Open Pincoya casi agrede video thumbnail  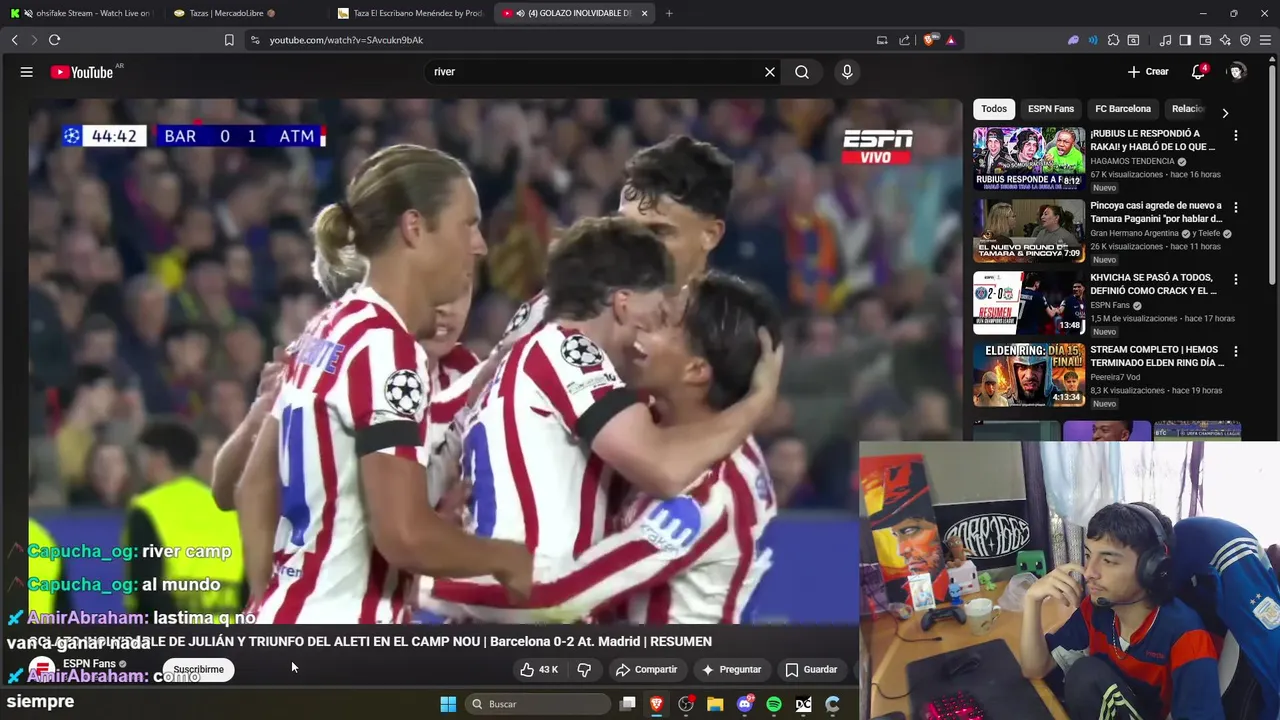(x=1029, y=230)
